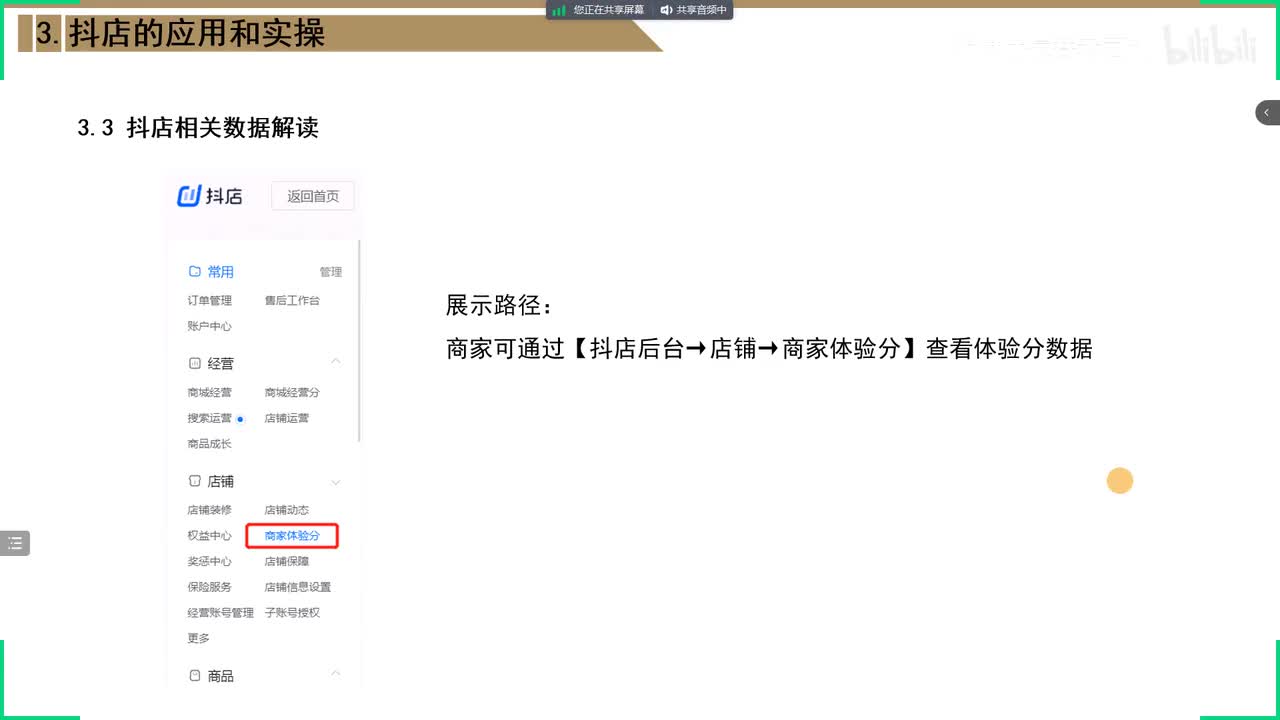This screenshot has height=720, width=1280.
Task: Select 经营账号管理 in the sidebar
Action: pos(220,613)
